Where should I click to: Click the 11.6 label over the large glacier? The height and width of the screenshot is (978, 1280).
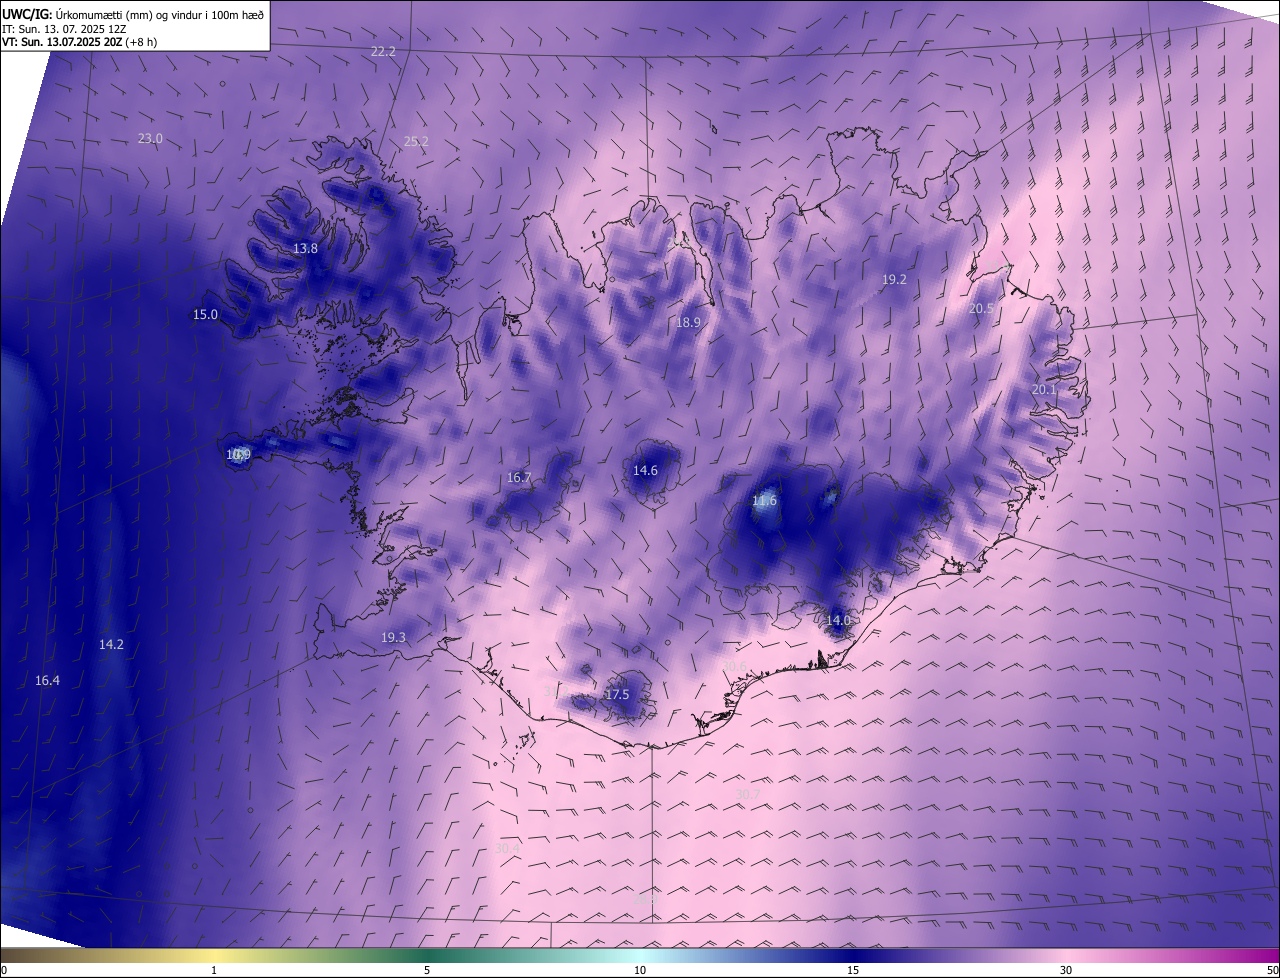764,501
